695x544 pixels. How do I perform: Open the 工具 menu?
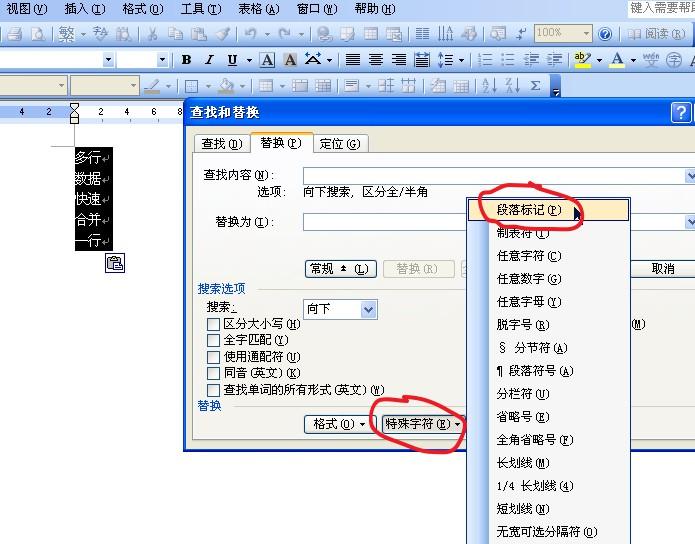coord(201,8)
